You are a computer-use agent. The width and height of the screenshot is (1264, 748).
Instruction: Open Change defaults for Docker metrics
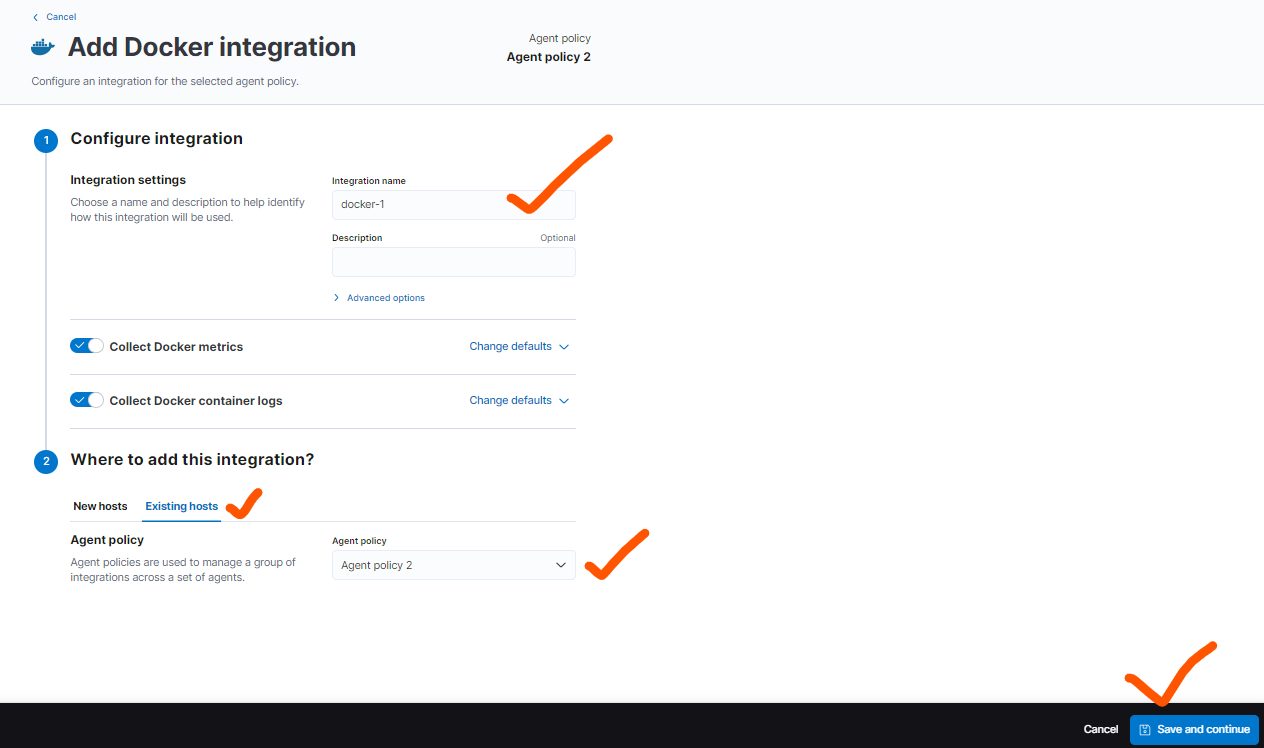510,346
